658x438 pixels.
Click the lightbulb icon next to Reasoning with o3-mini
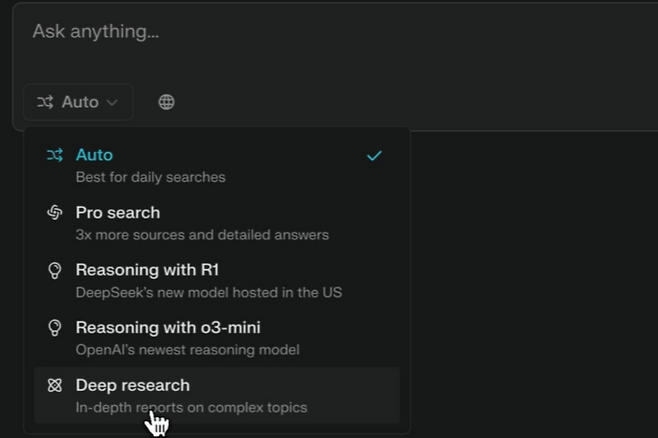[x=55, y=328]
